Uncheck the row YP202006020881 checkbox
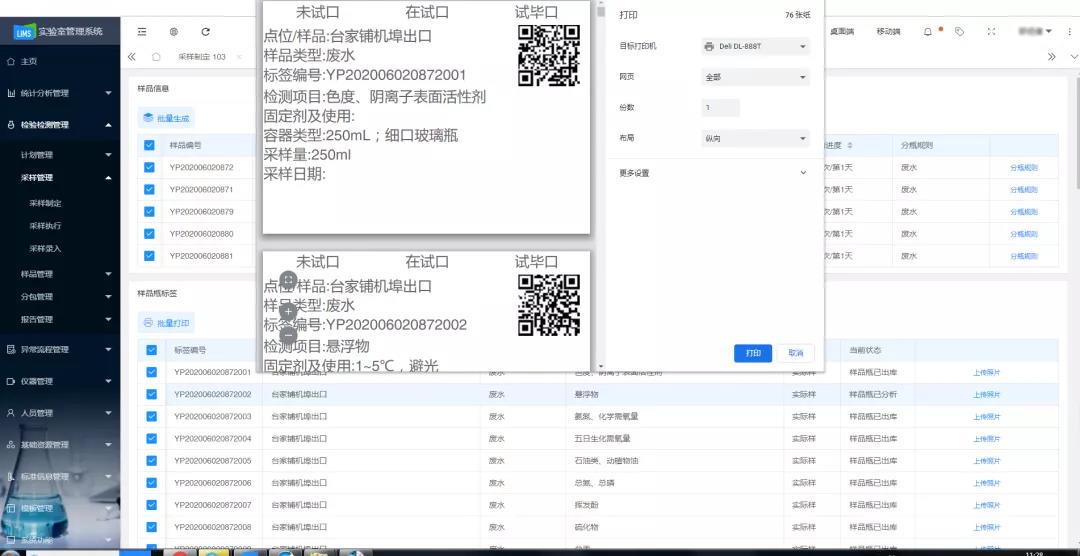This screenshot has width=1080, height=556. (149, 256)
